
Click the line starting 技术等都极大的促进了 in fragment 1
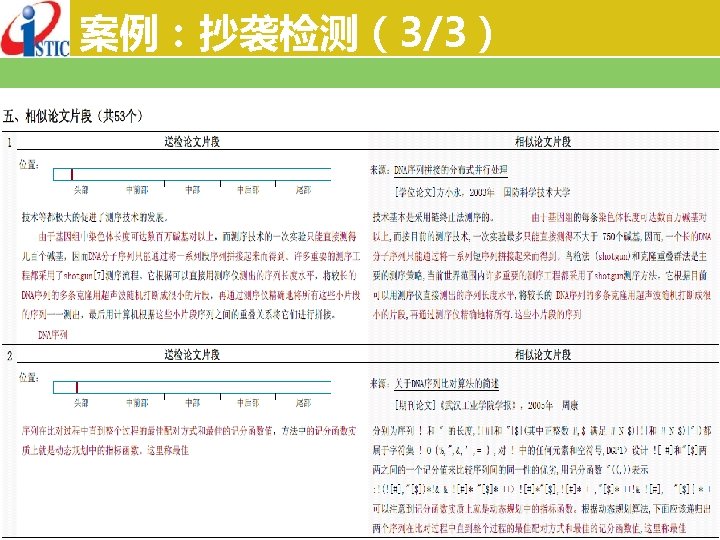pos(95,217)
